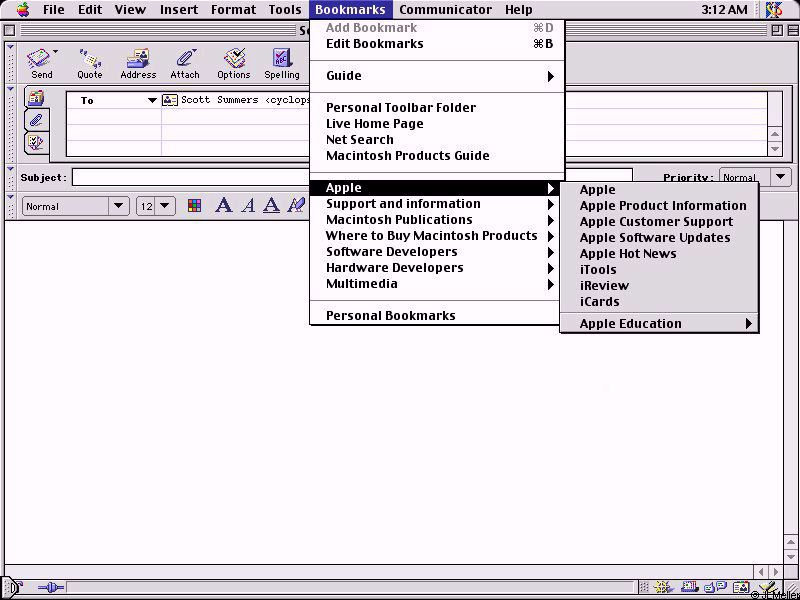Select Apple Software Updates in the submenu
Viewport: 800px width, 600px height.
pyautogui.click(x=659, y=238)
